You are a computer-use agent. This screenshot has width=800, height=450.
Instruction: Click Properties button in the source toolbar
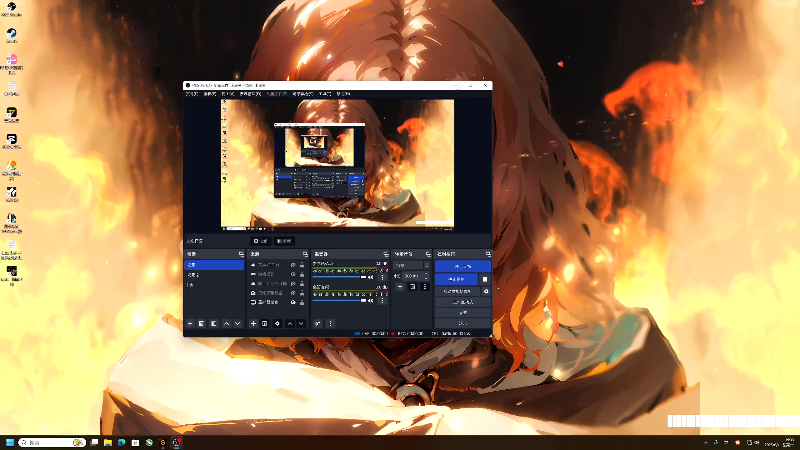click(x=261, y=241)
